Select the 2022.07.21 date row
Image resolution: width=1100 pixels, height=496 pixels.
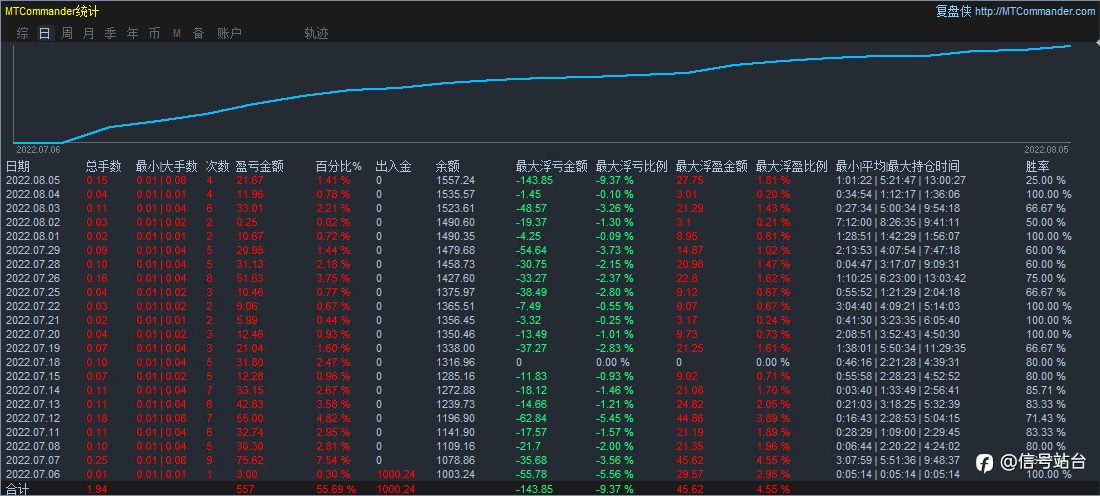click(x=550, y=320)
